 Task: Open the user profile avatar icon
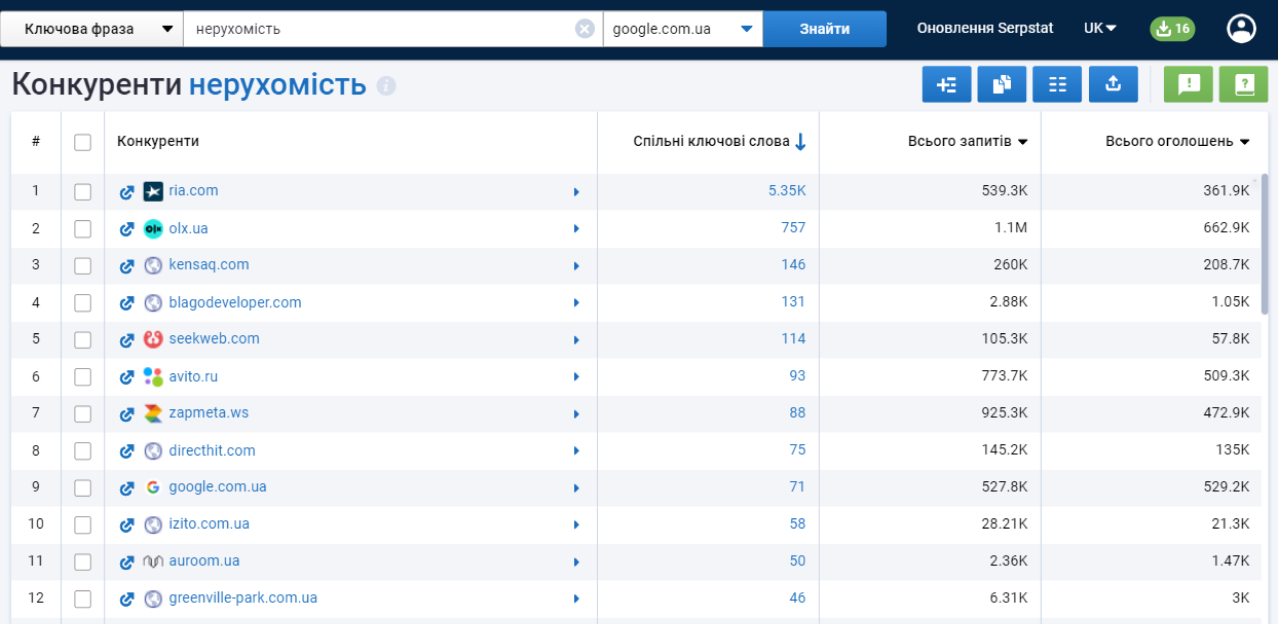coord(1241,29)
